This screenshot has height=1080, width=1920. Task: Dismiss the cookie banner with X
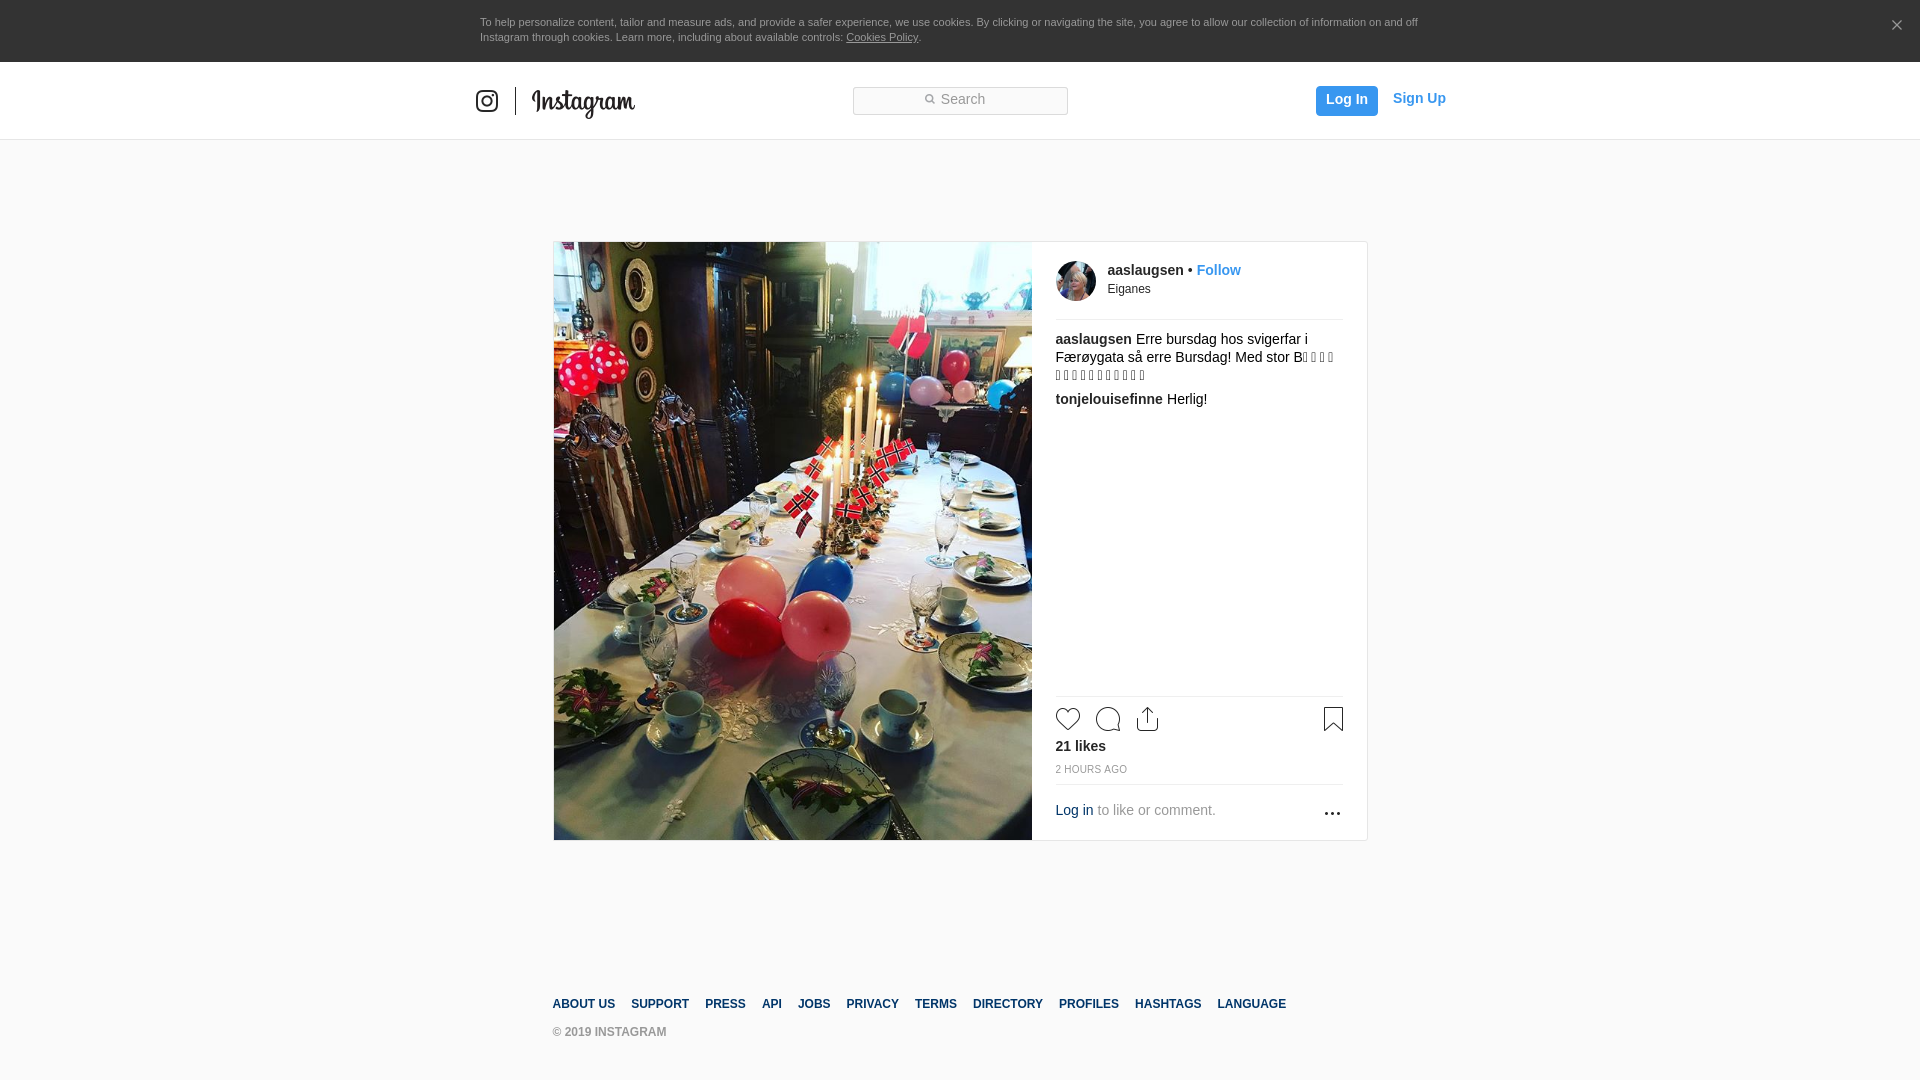[x=1896, y=26]
